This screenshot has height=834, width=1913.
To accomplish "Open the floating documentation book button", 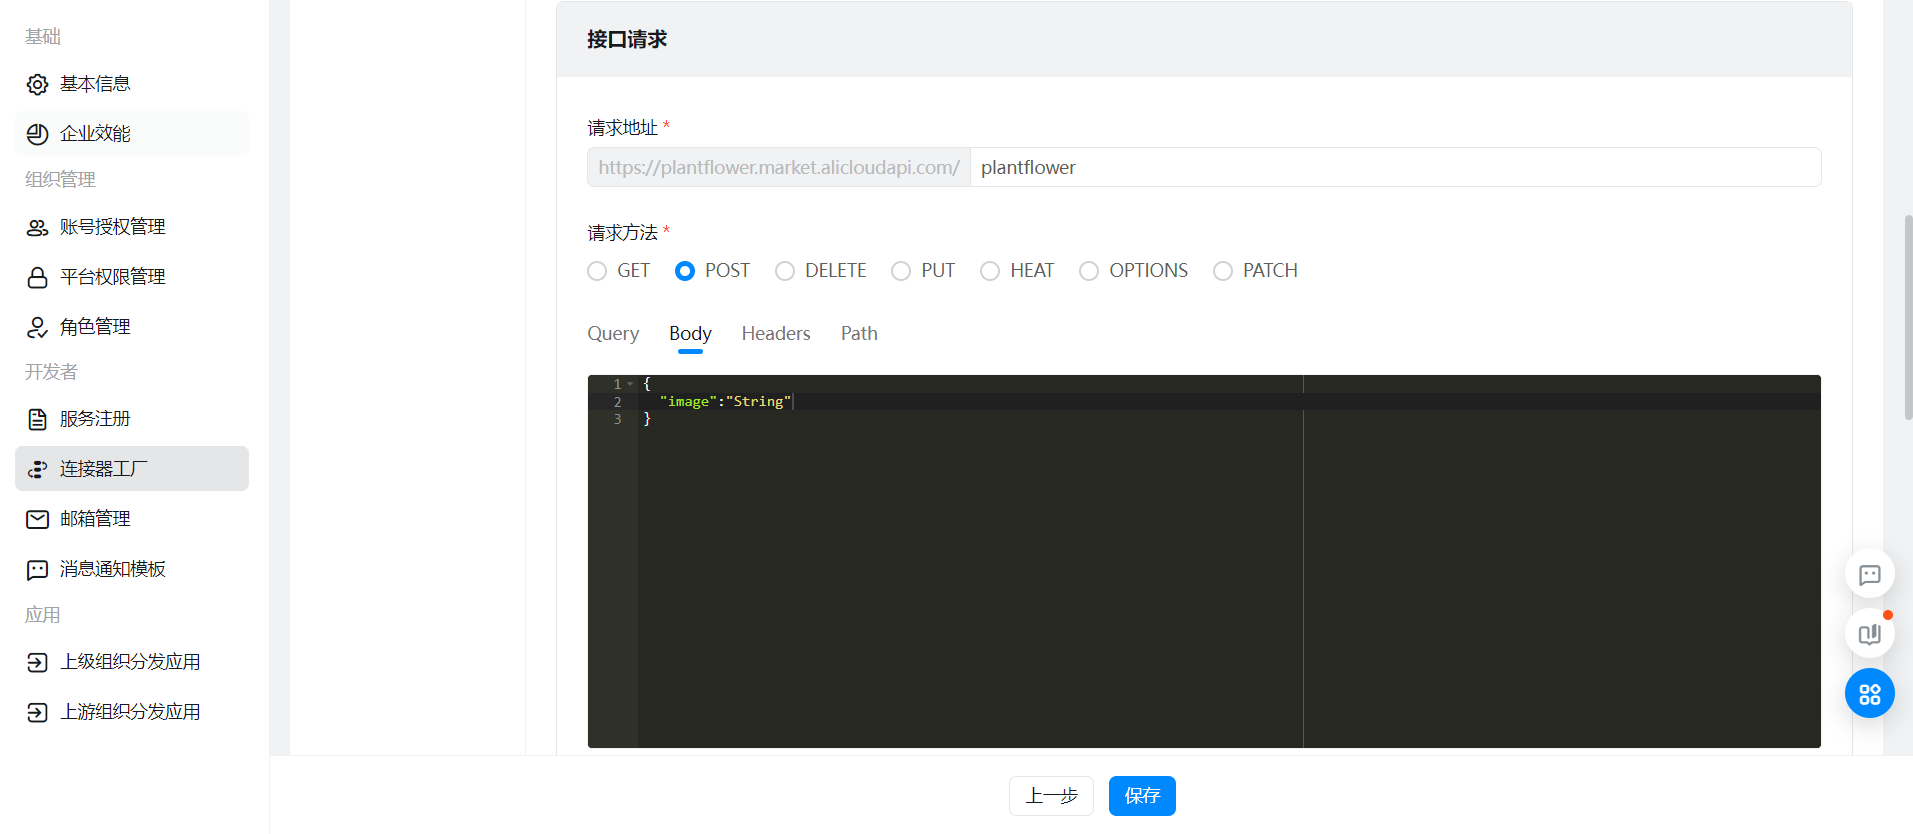I will coord(1869,634).
